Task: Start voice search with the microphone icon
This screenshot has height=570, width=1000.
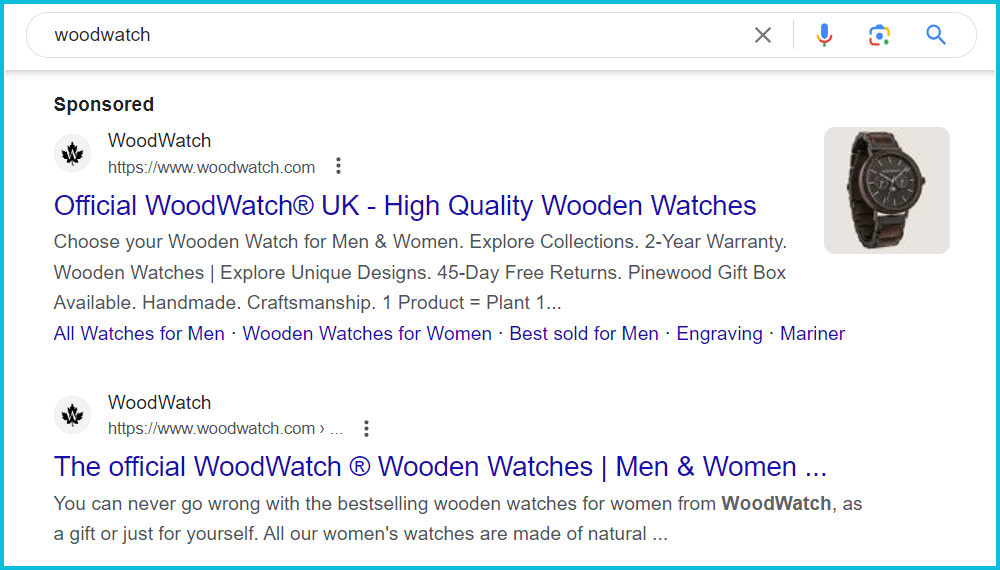Action: pyautogui.click(x=824, y=35)
